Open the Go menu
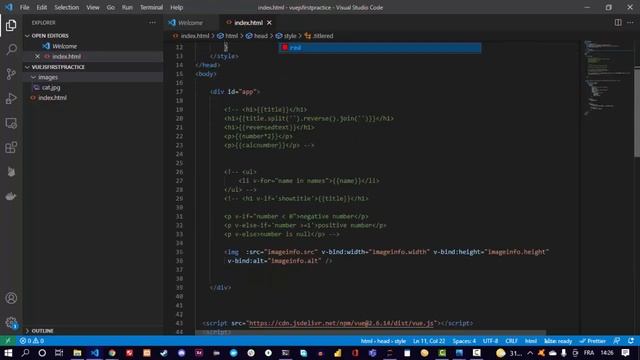This screenshot has height=360, width=640. (x=111, y=7)
